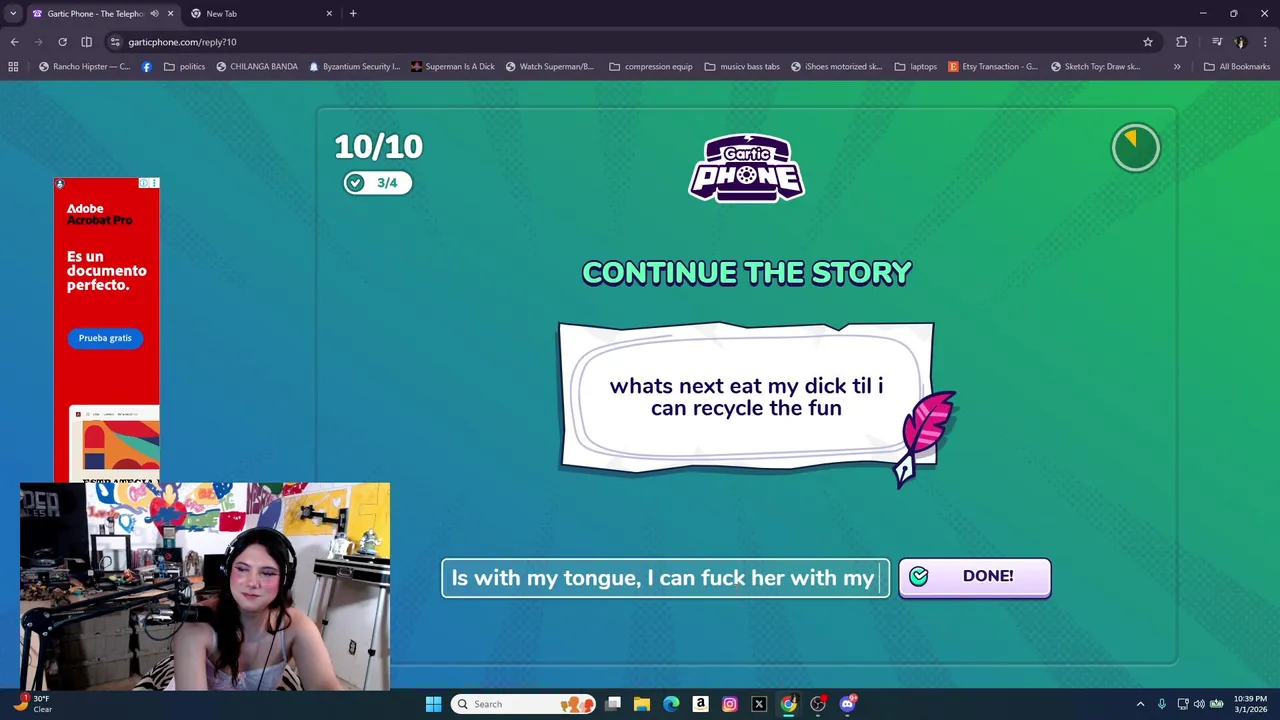Open volume control in system tray
1280x720 pixels.
pos(1199,704)
